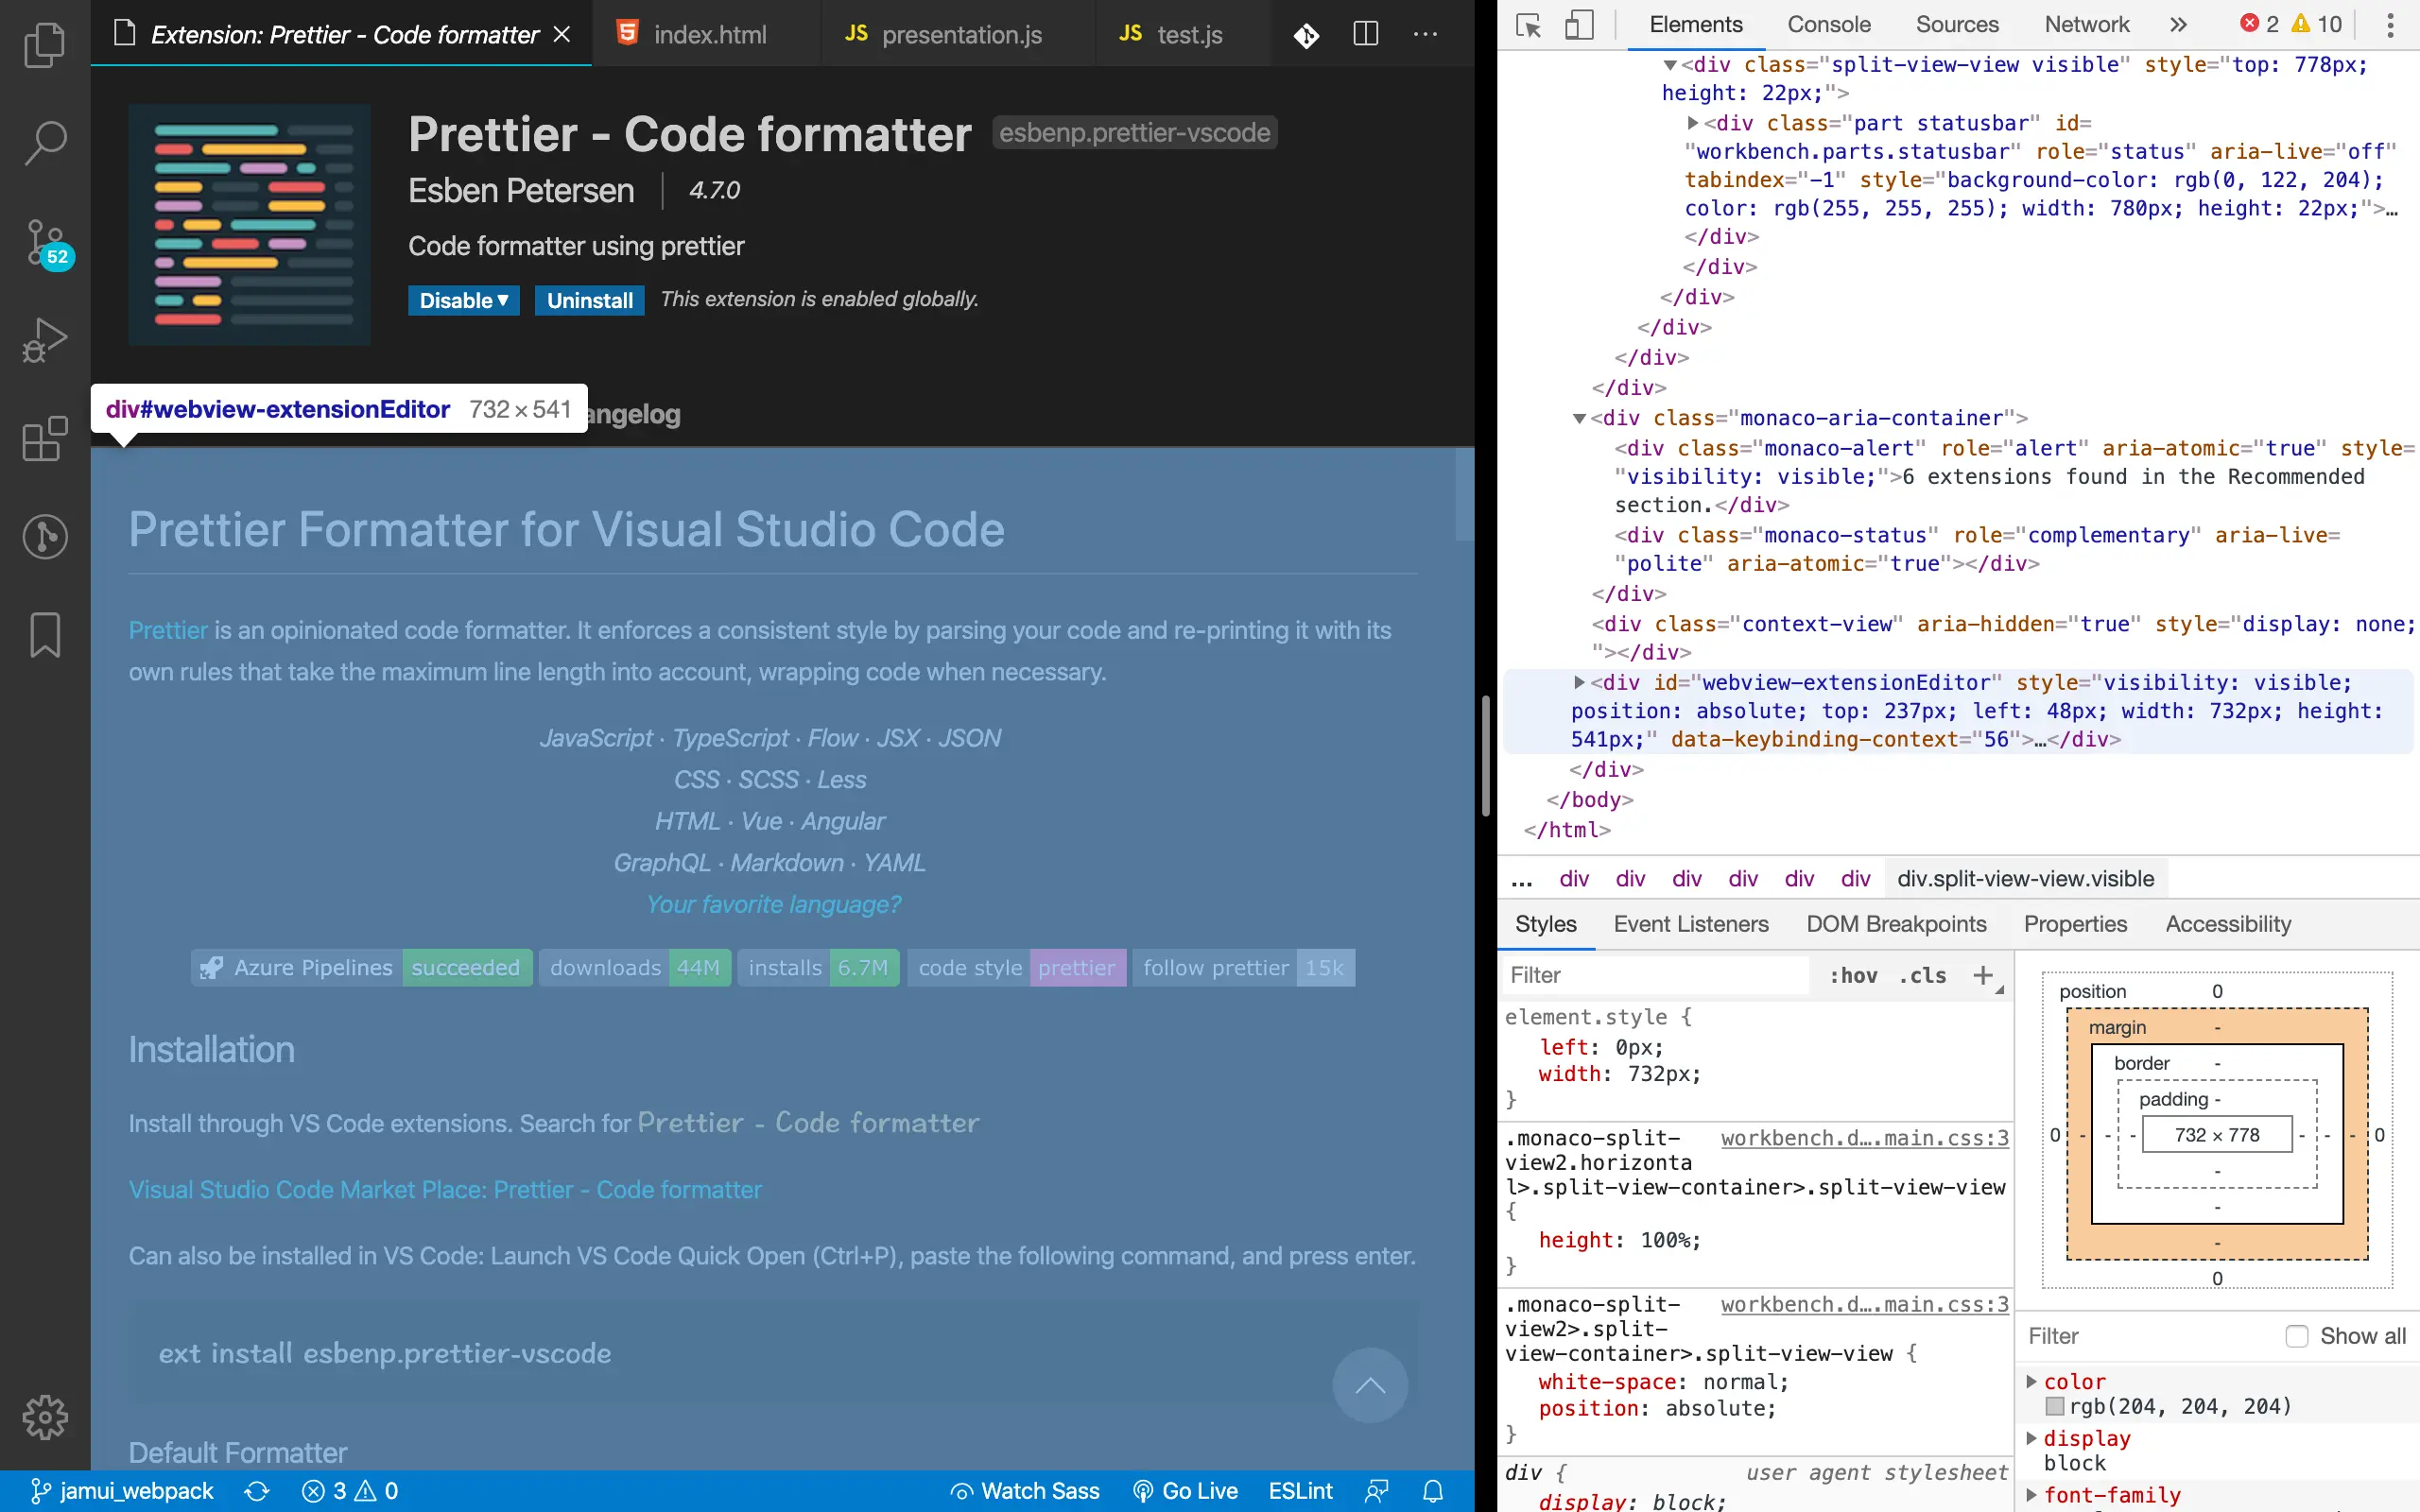The height and width of the screenshot is (1512, 2420).
Task: Open the Explorer files icon in activity bar
Action: [x=45, y=44]
